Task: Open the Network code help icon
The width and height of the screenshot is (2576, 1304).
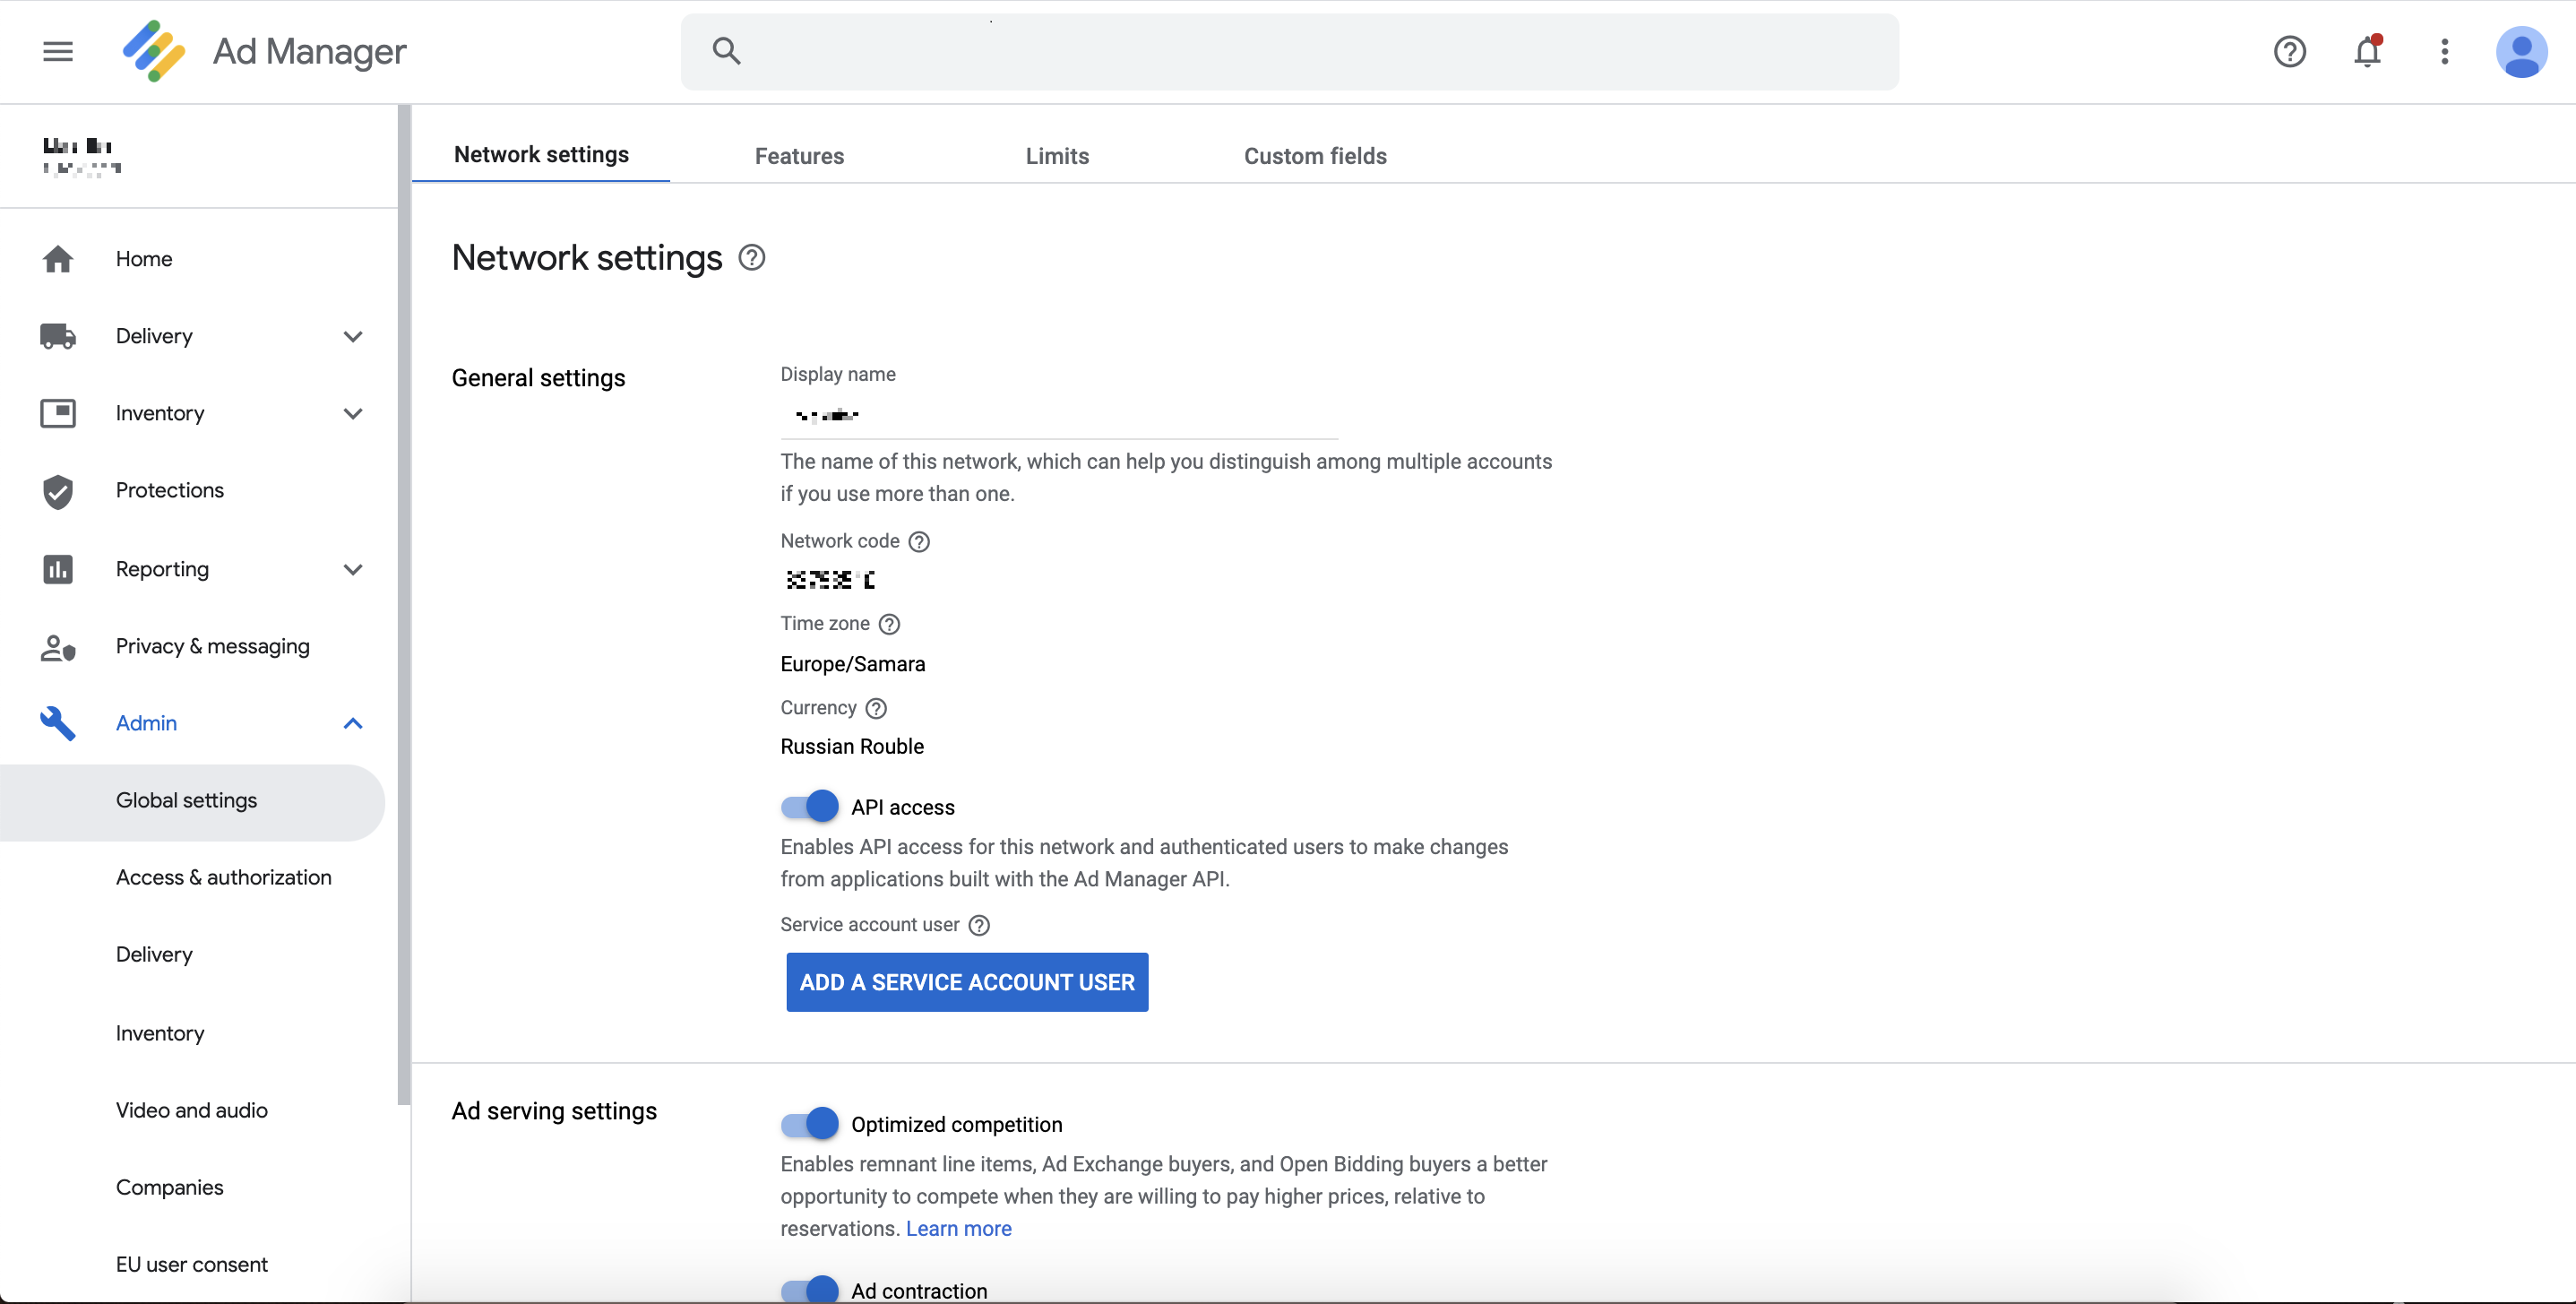Action: tap(919, 542)
